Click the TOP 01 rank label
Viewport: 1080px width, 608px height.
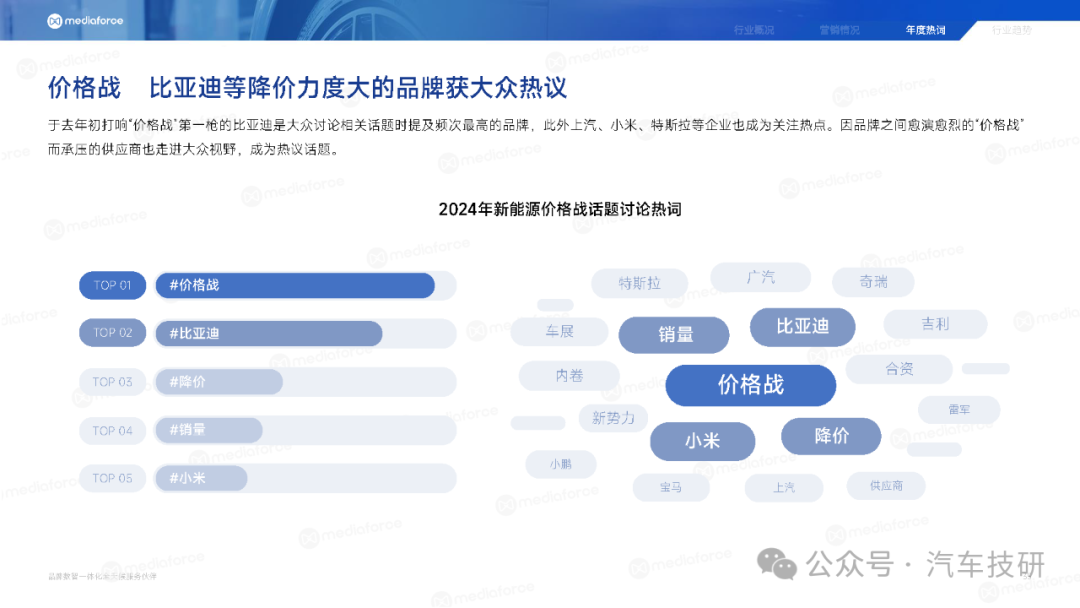pos(112,286)
